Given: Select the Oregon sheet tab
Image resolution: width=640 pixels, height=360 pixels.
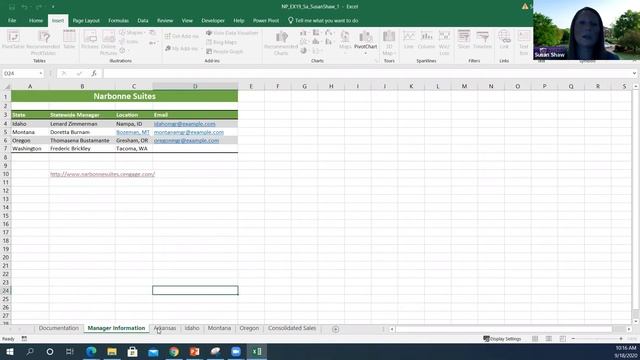Looking at the screenshot, I should (249, 328).
